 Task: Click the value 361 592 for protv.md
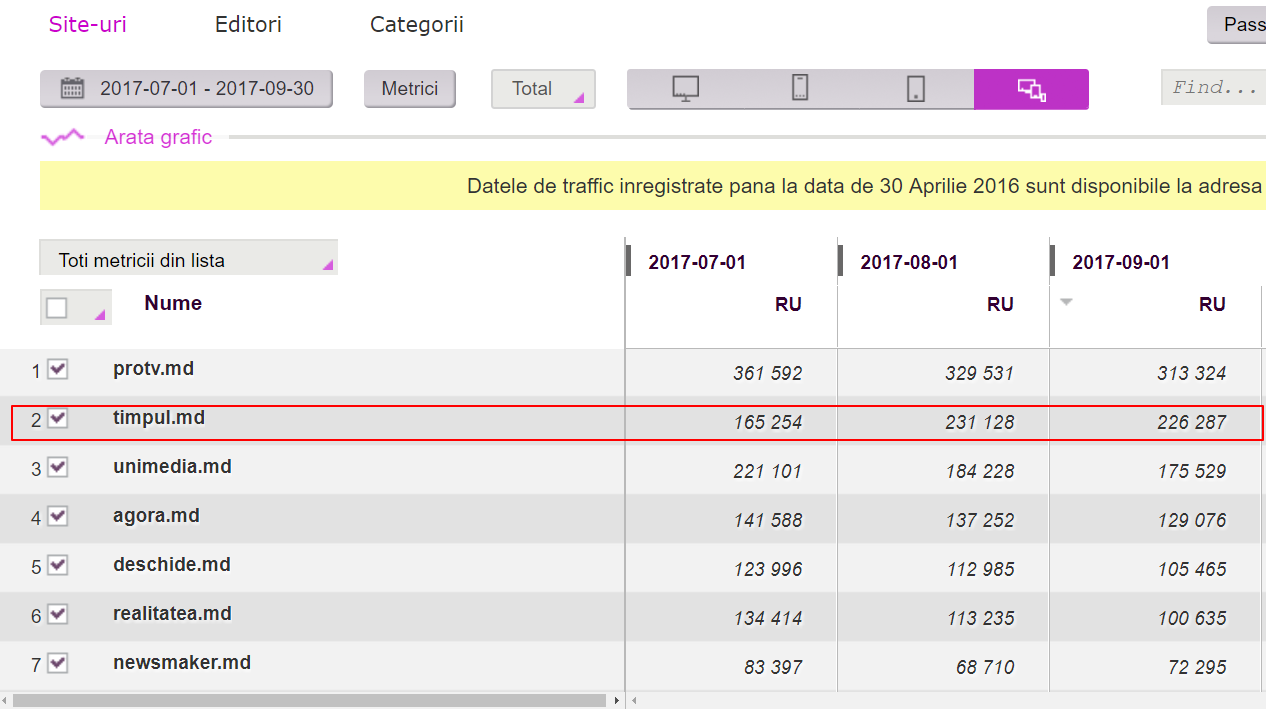pos(767,374)
